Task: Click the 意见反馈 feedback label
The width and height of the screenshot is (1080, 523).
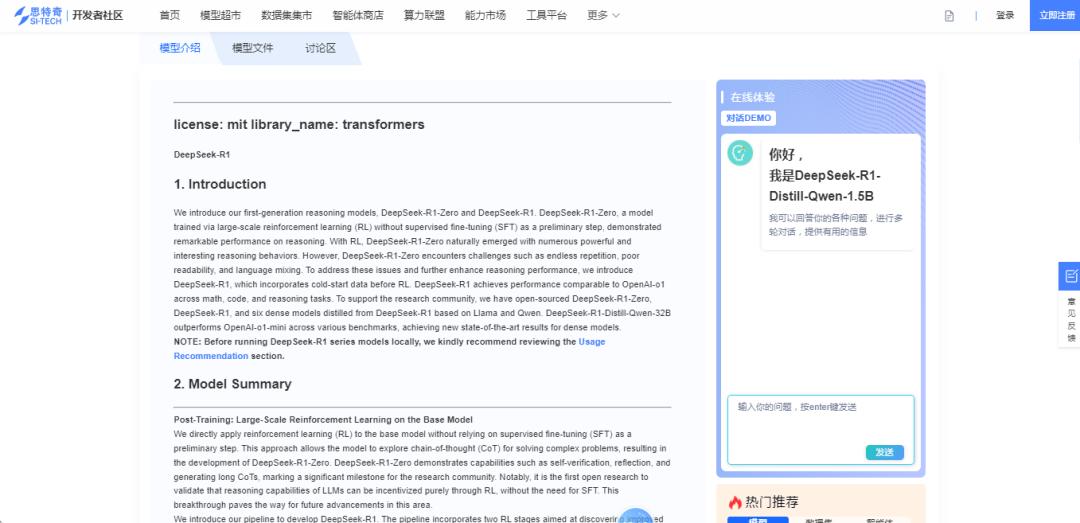Action: (x=1071, y=319)
